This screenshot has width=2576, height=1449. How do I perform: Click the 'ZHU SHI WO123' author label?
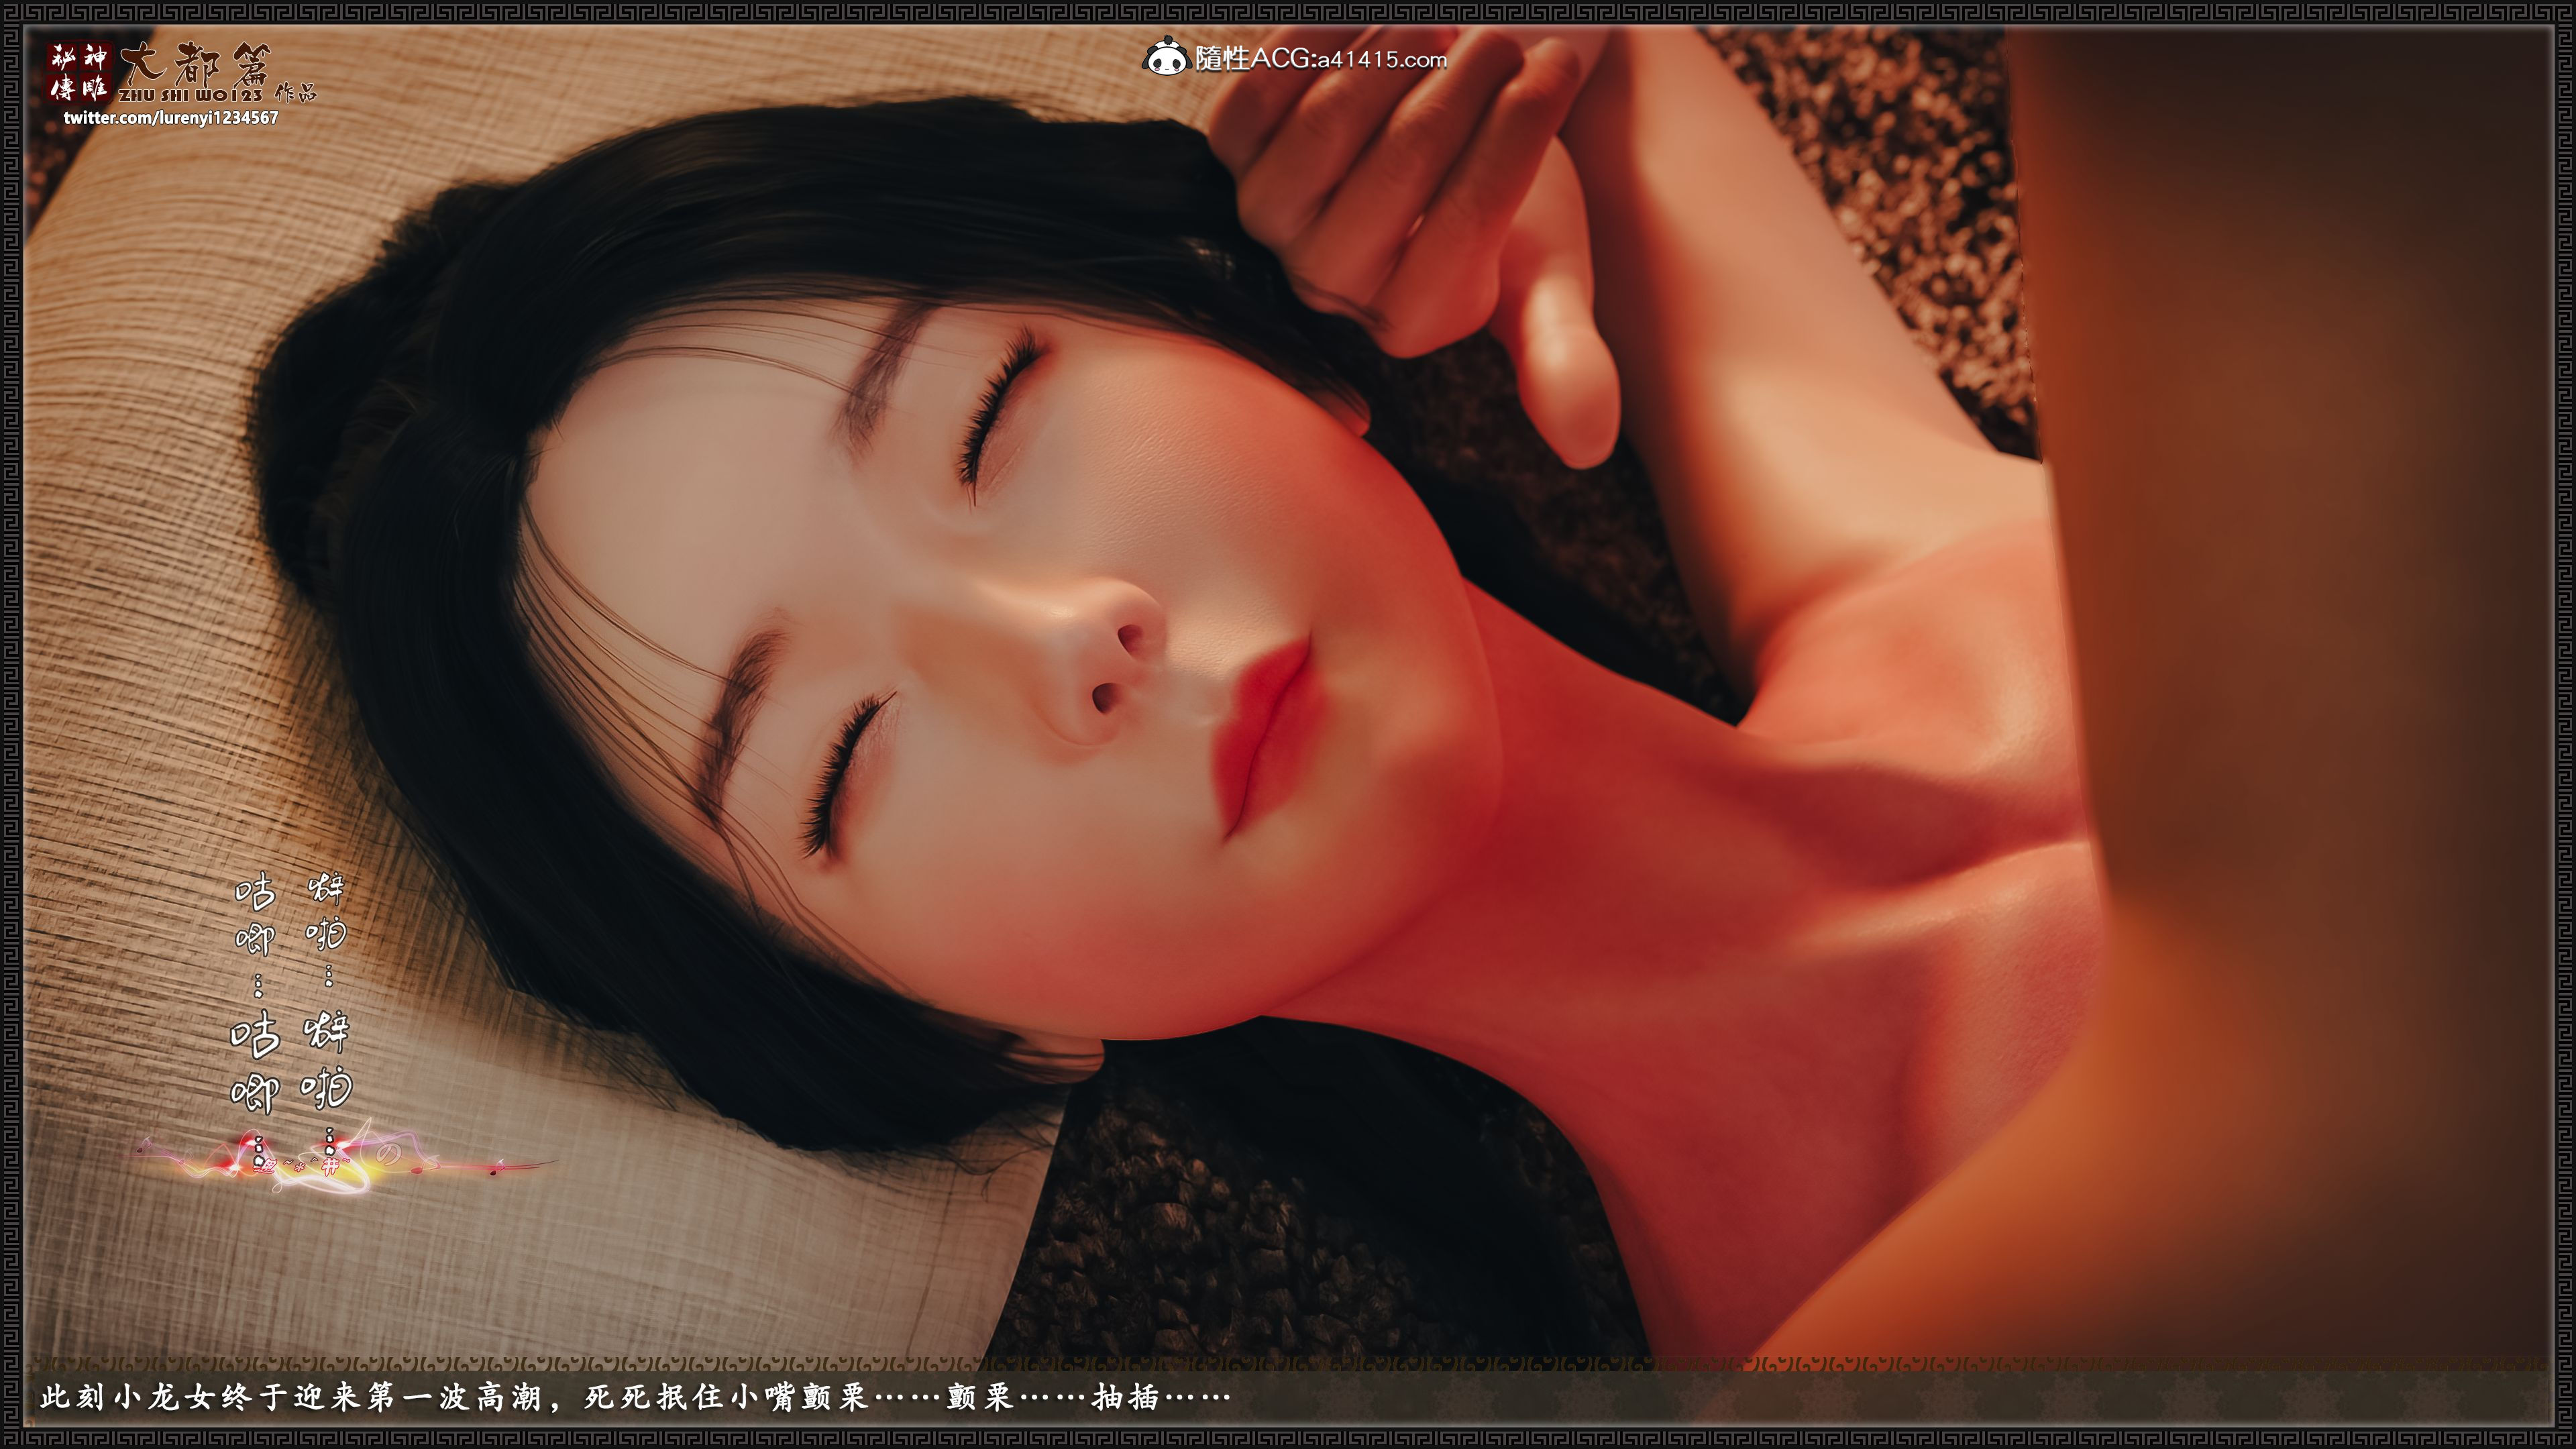coord(190,95)
